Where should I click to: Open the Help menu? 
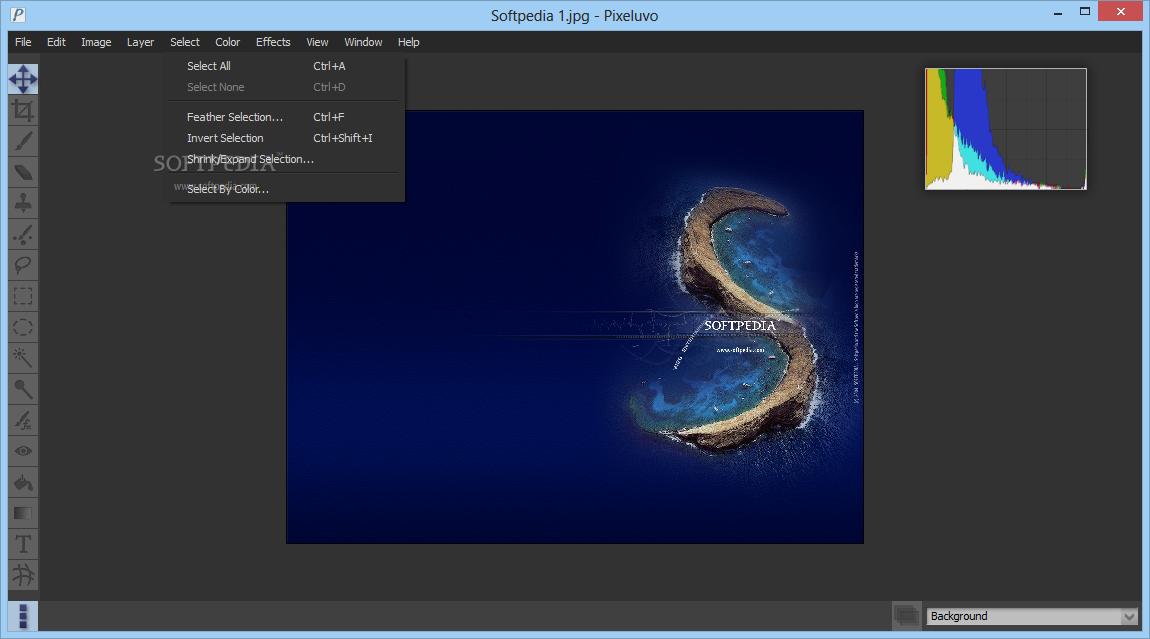tap(409, 42)
